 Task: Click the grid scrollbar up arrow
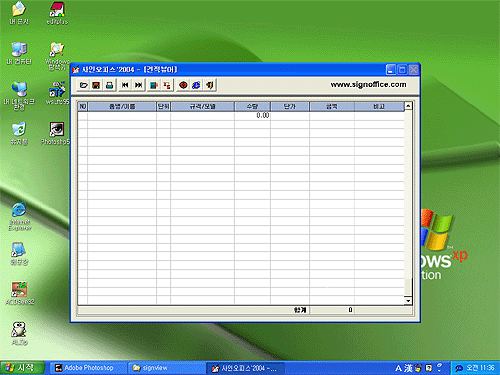pos(408,106)
